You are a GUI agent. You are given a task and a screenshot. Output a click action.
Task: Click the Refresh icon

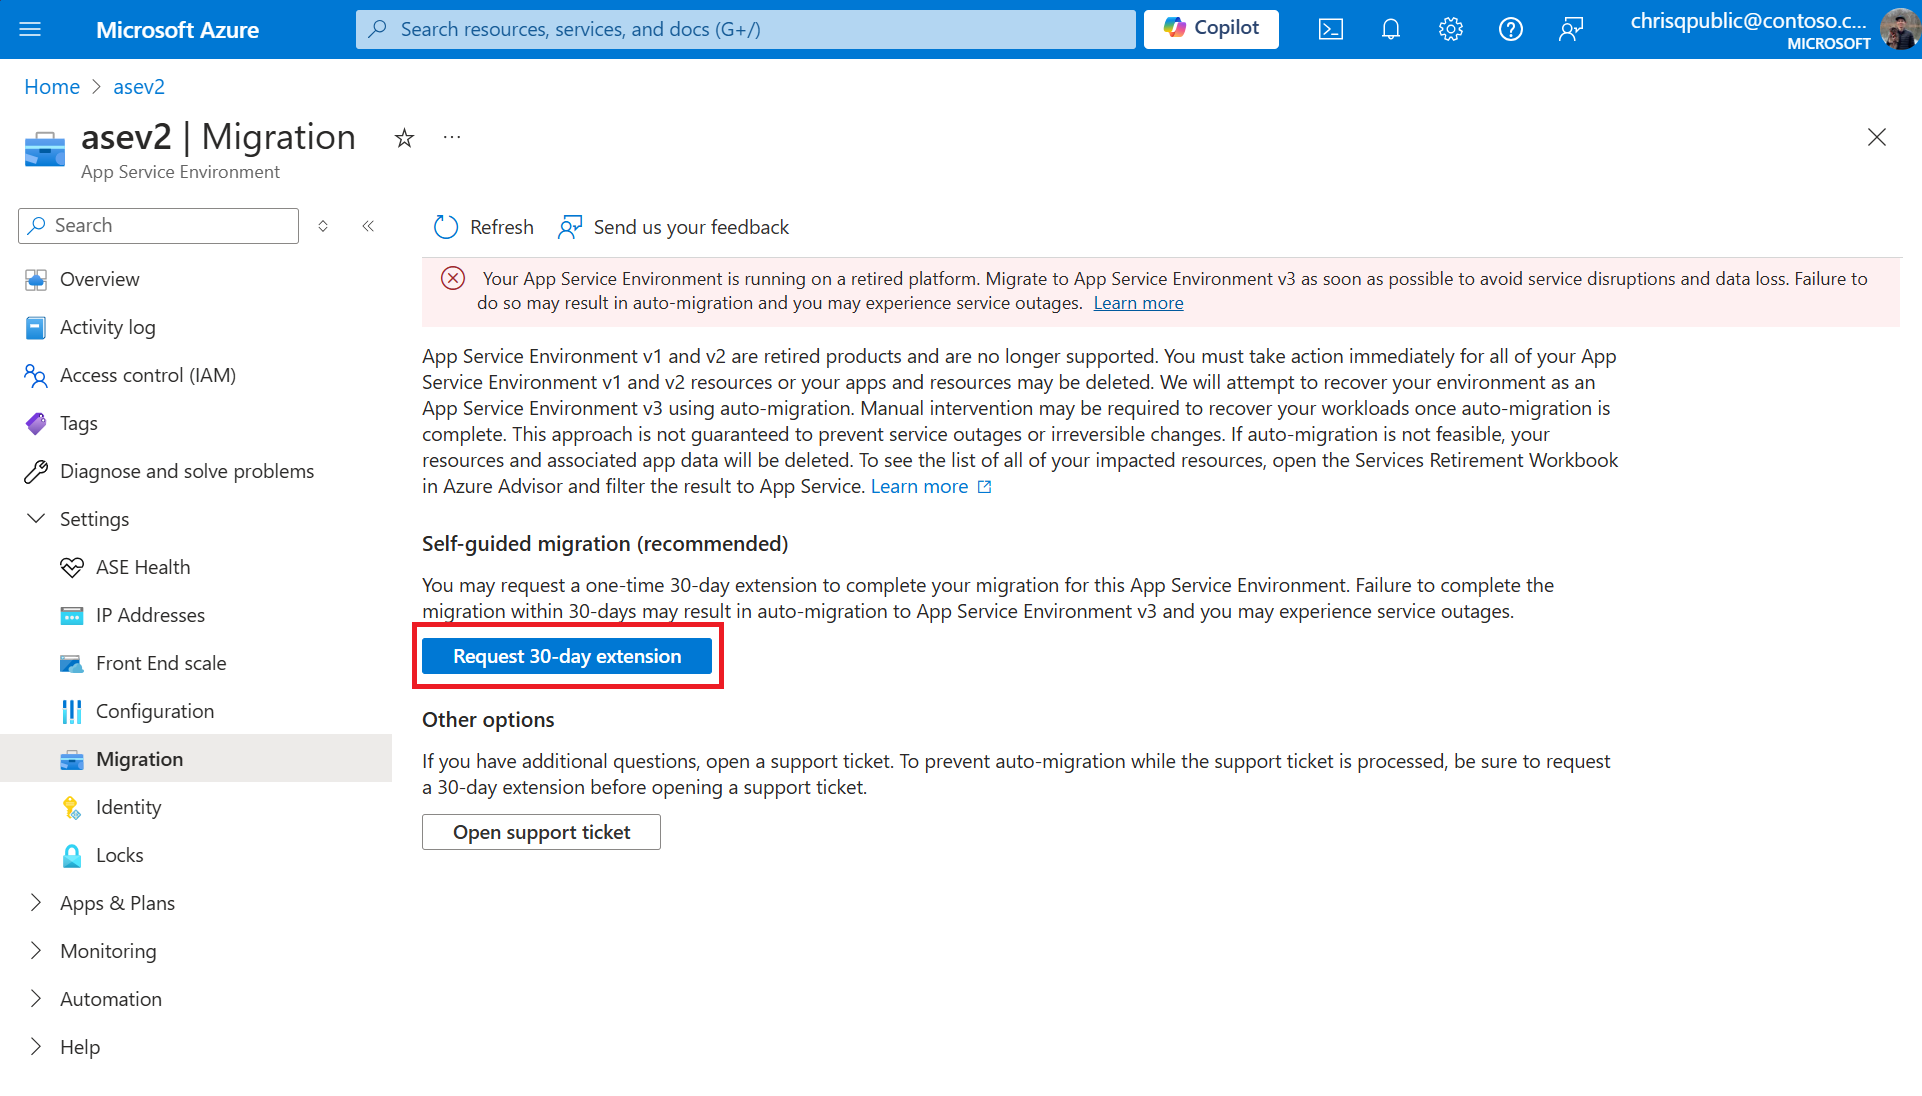point(446,227)
